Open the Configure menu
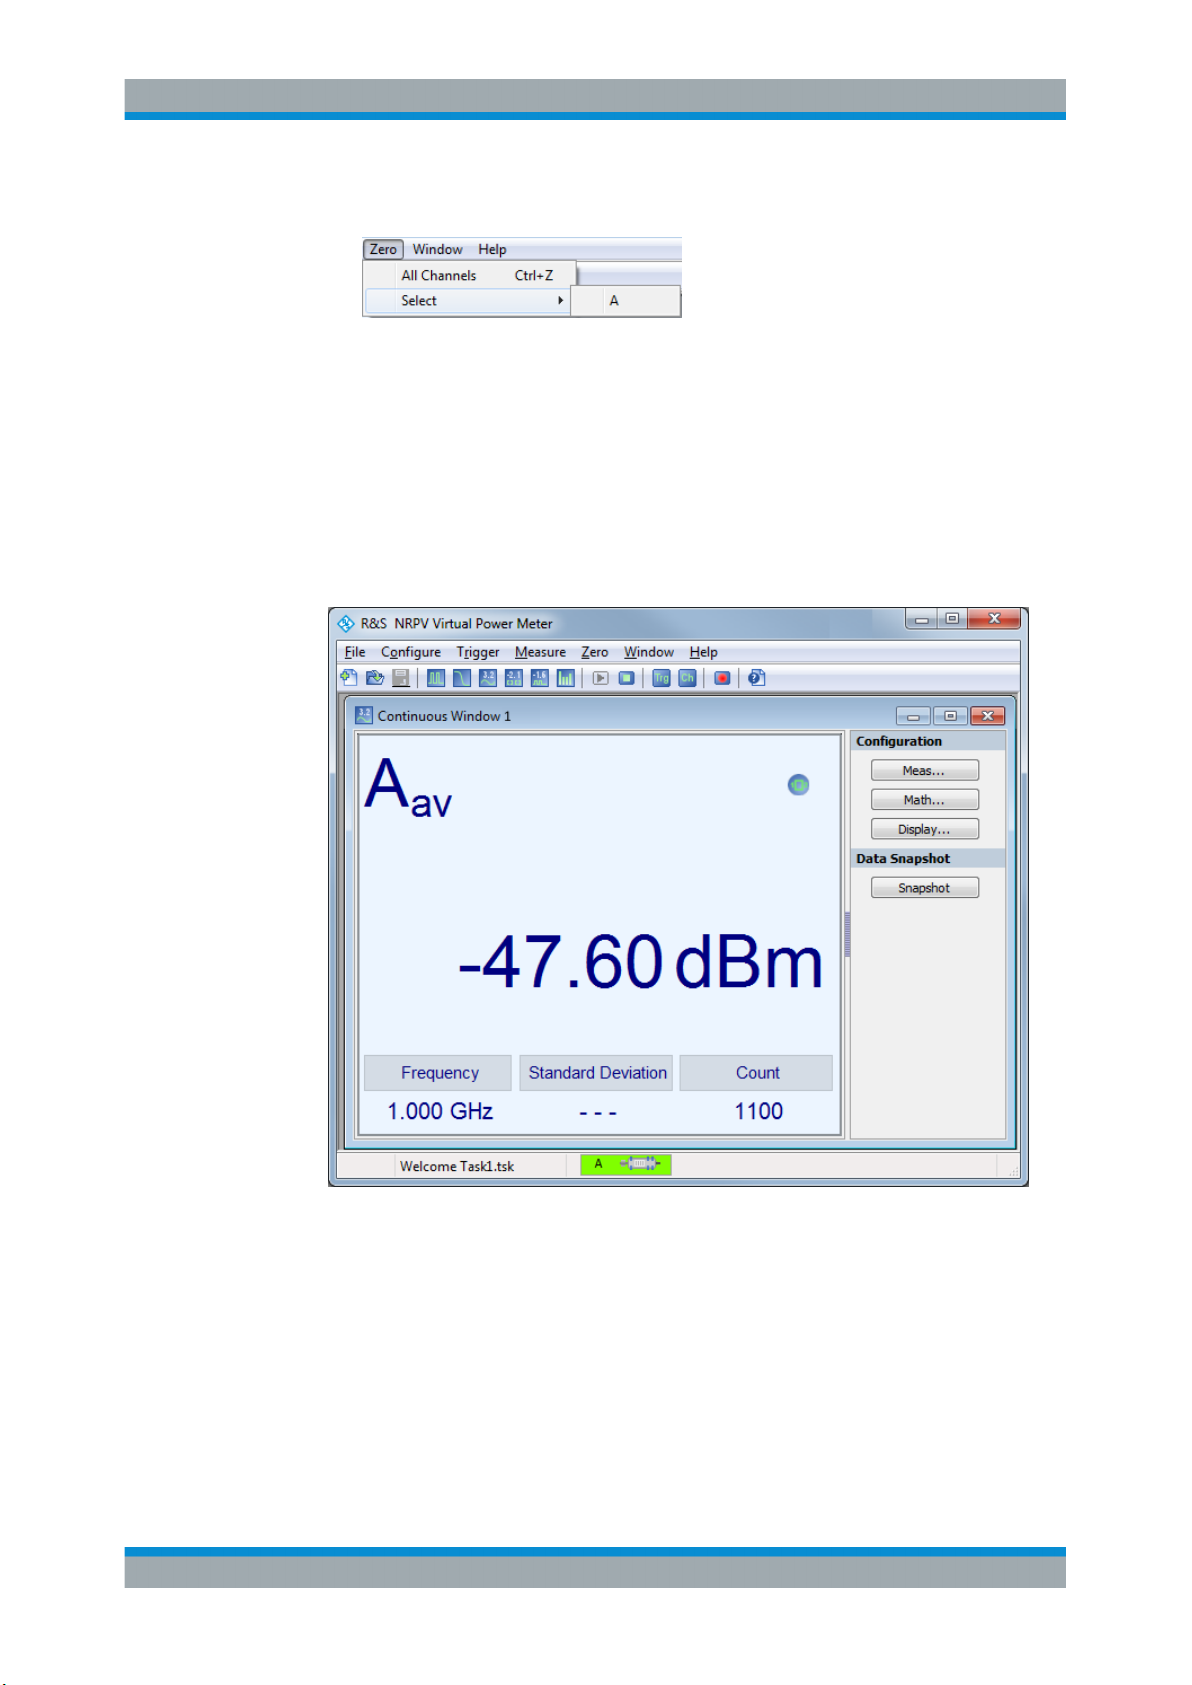The image size is (1192, 1685). [411, 652]
